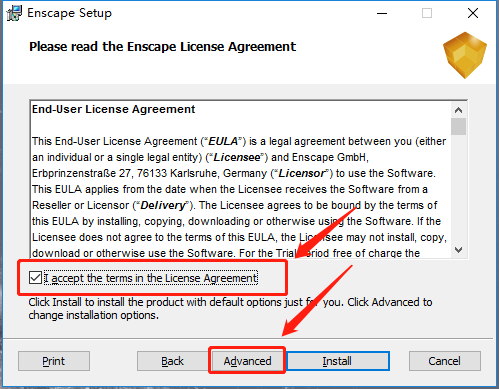The width and height of the screenshot is (499, 389).
Task: Click the golden Enscape cube logo
Action: 465,55
